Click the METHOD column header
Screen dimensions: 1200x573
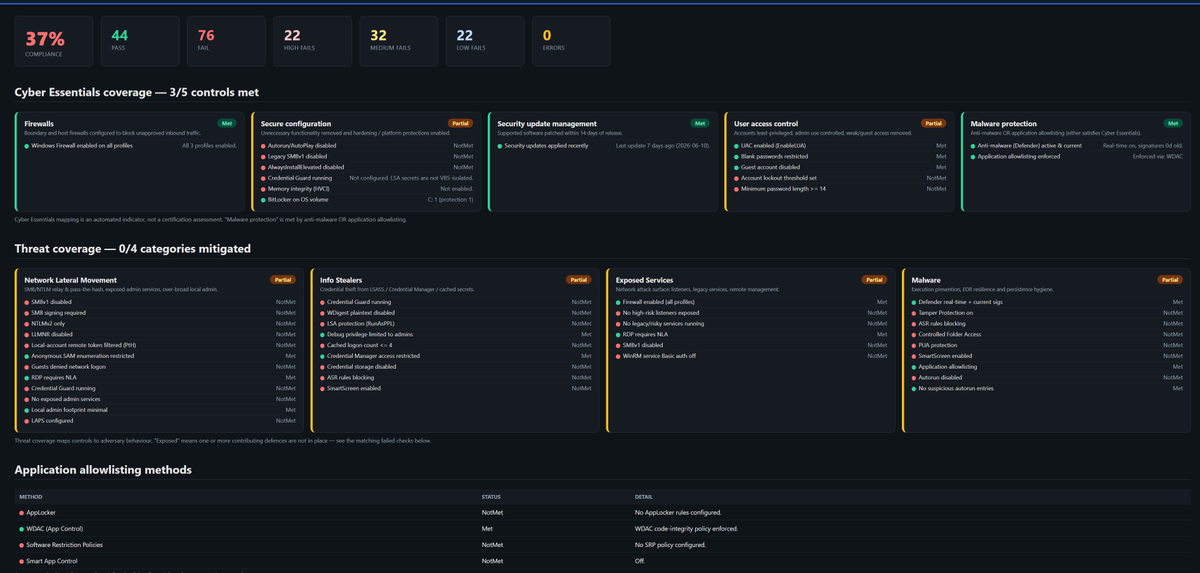point(31,496)
